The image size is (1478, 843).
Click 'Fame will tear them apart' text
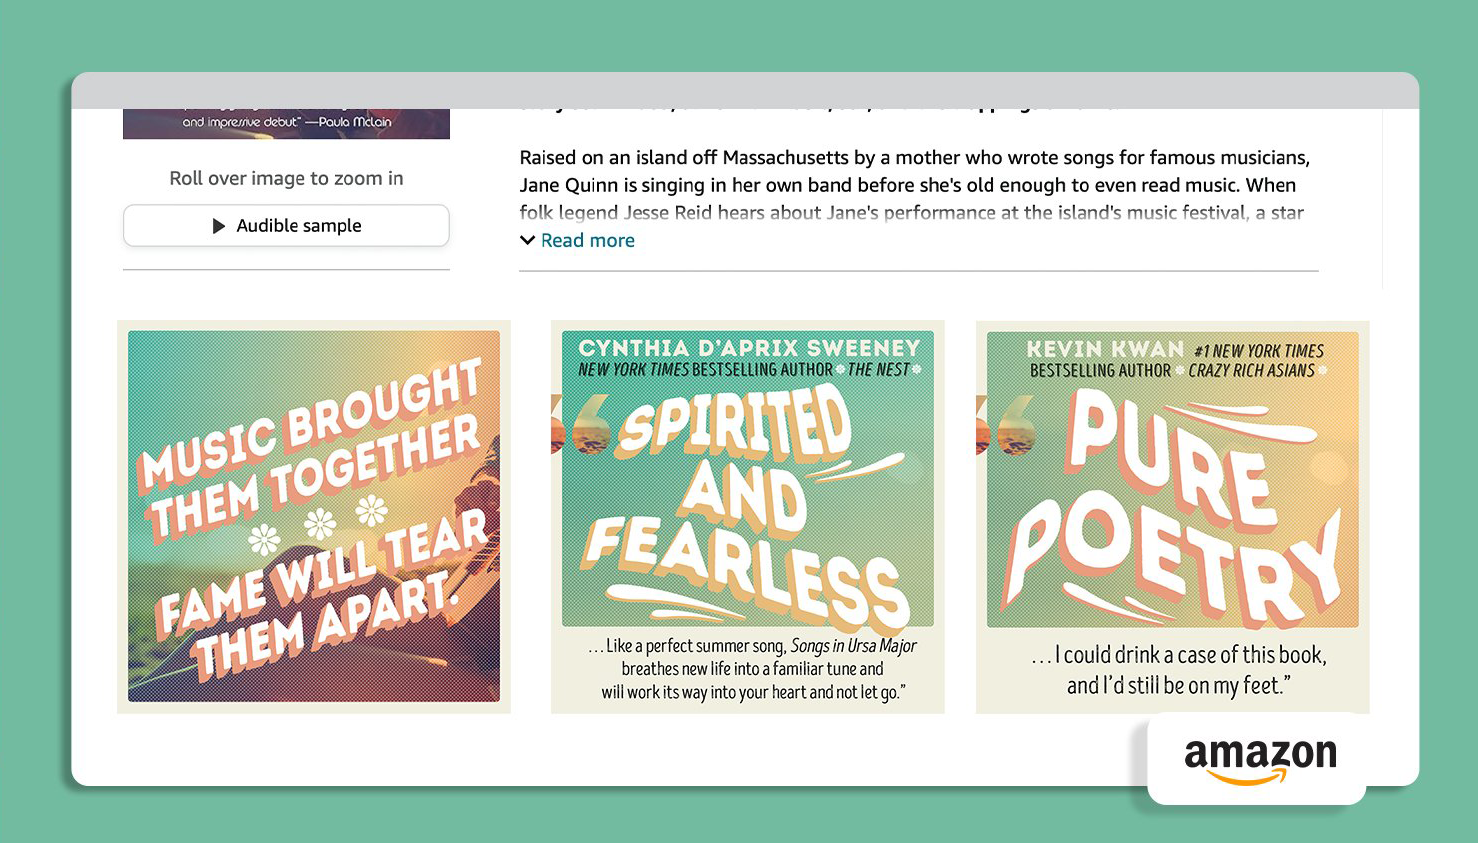click(323, 595)
